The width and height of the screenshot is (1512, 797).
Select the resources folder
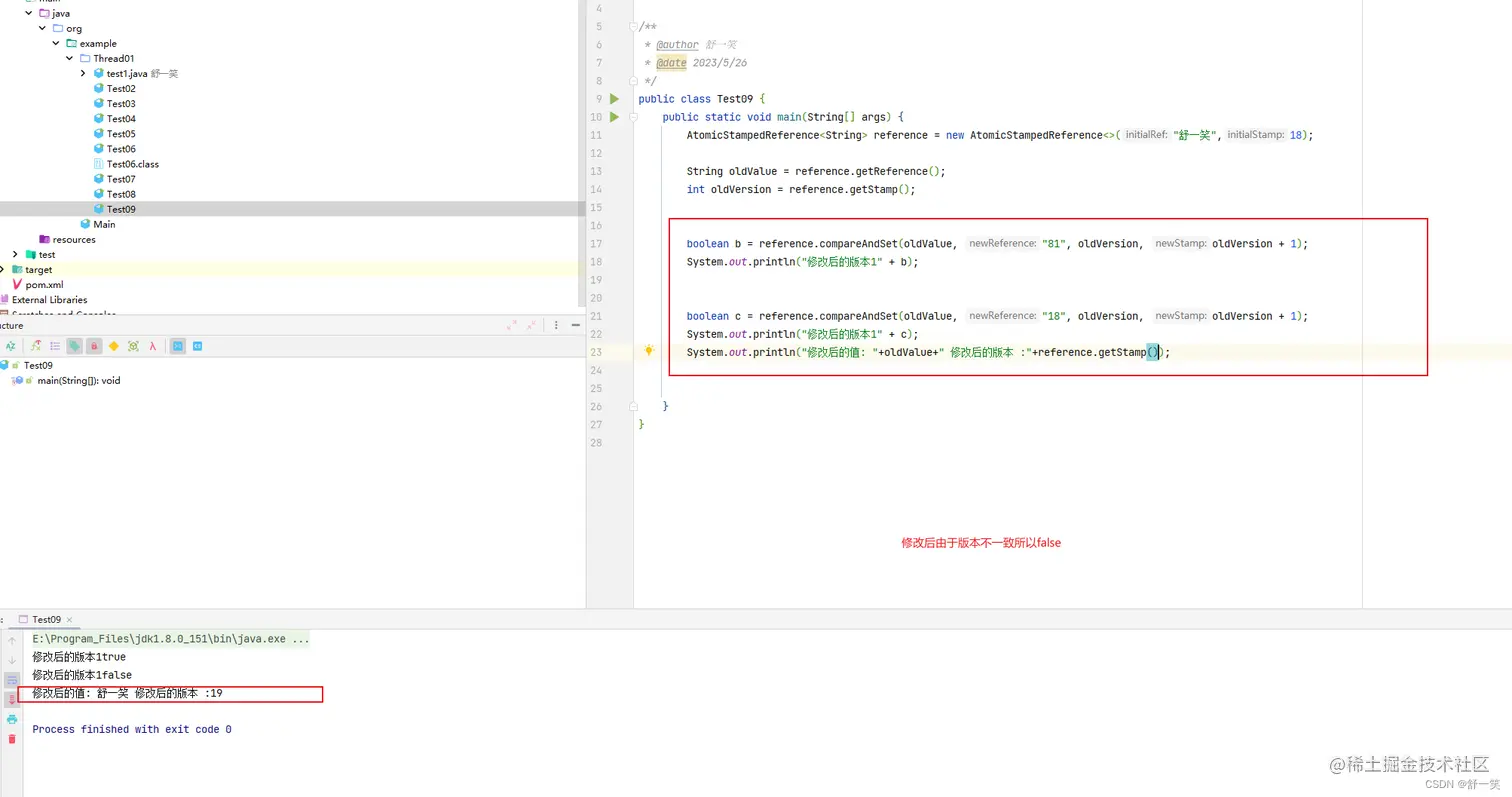pyautogui.click(x=74, y=239)
